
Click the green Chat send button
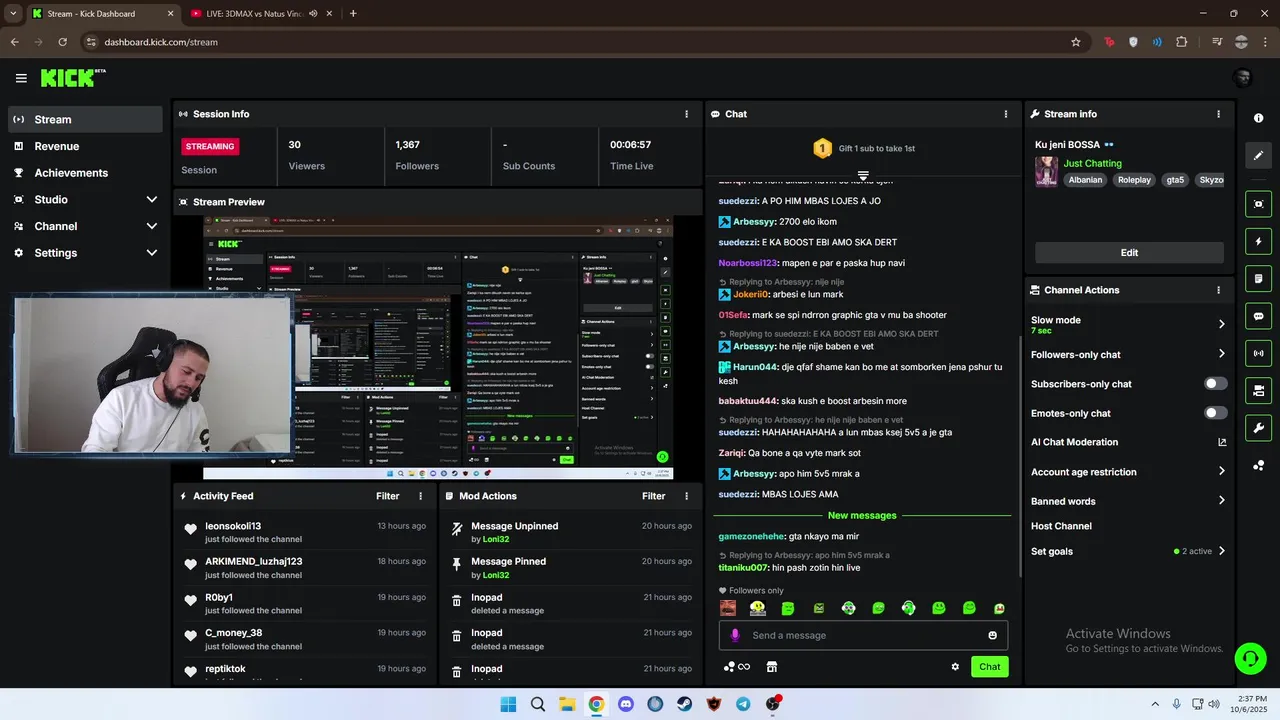point(989,667)
